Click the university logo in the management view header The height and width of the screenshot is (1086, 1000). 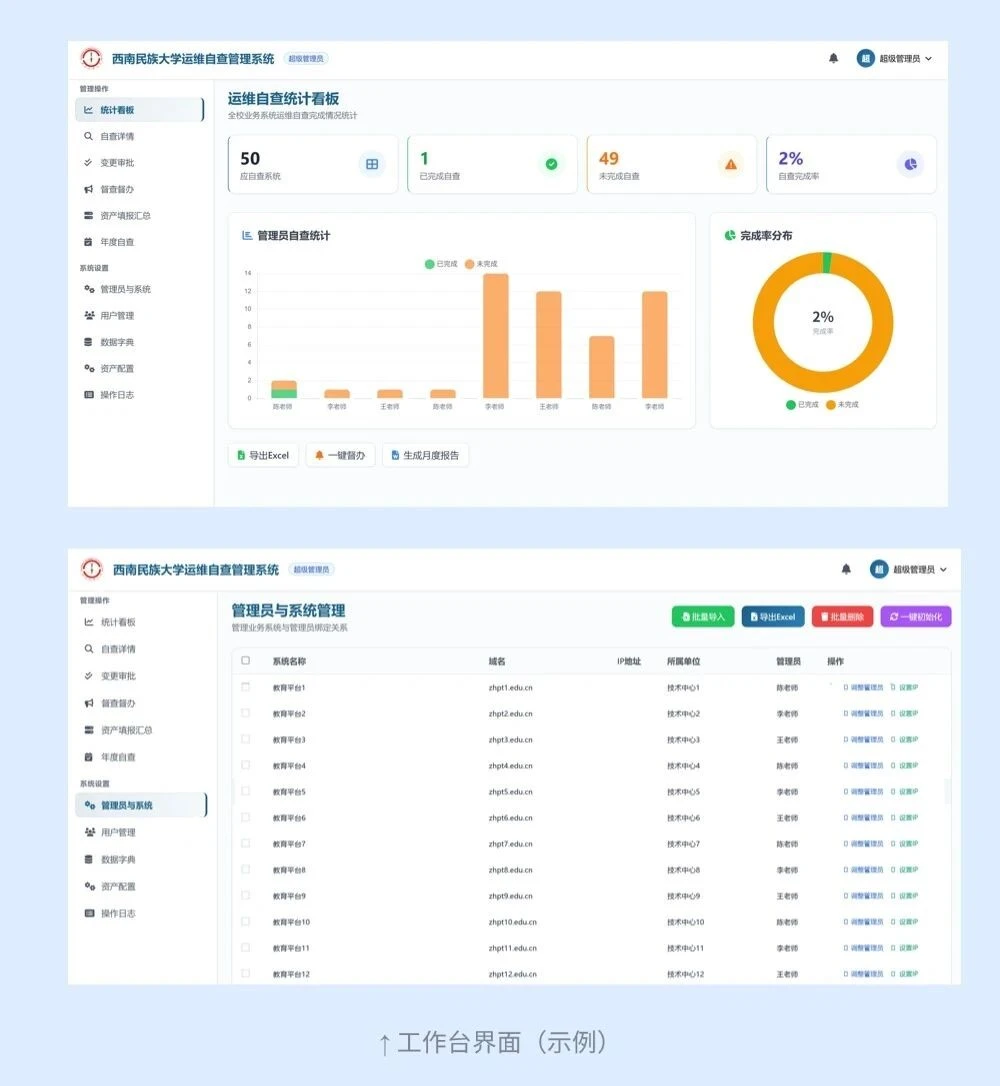pyautogui.click(x=91, y=569)
